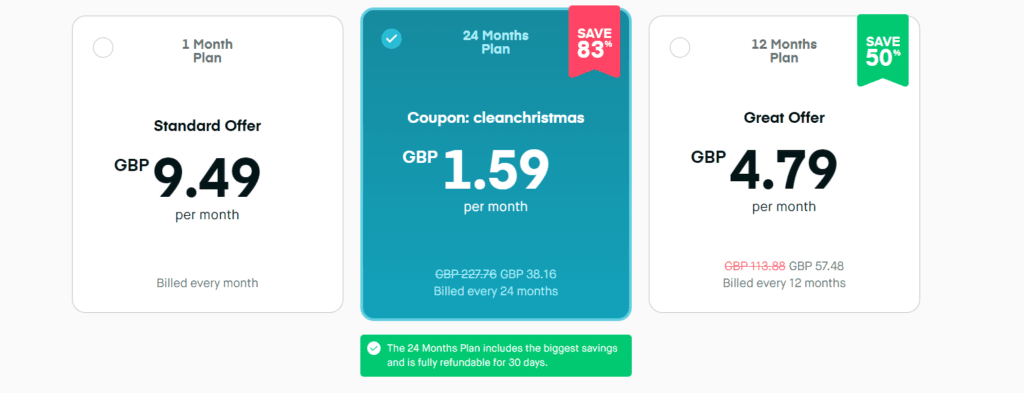
Task: Click the green Save 50% ribbon badge
Action: coord(883,50)
